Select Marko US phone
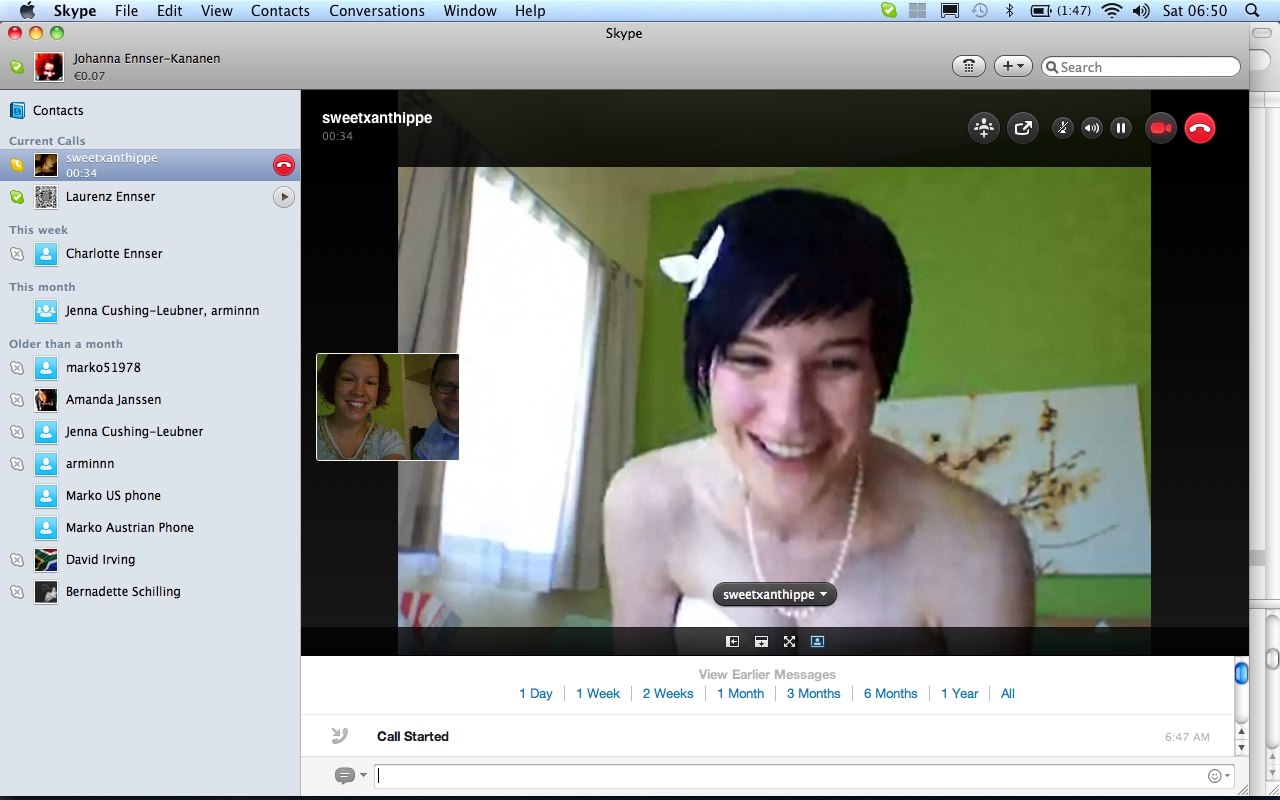This screenshot has height=800, width=1280. pyautogui.click(x=150, y=496)
